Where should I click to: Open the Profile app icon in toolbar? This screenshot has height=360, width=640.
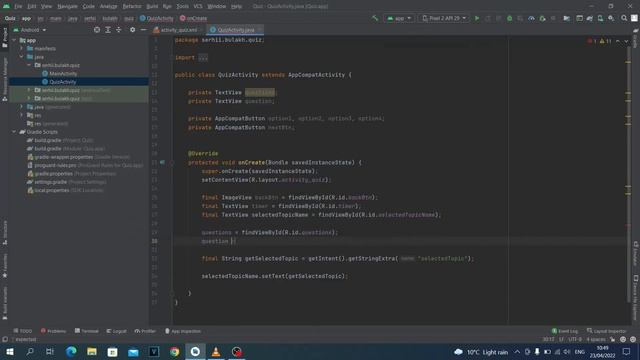(531, 18)
